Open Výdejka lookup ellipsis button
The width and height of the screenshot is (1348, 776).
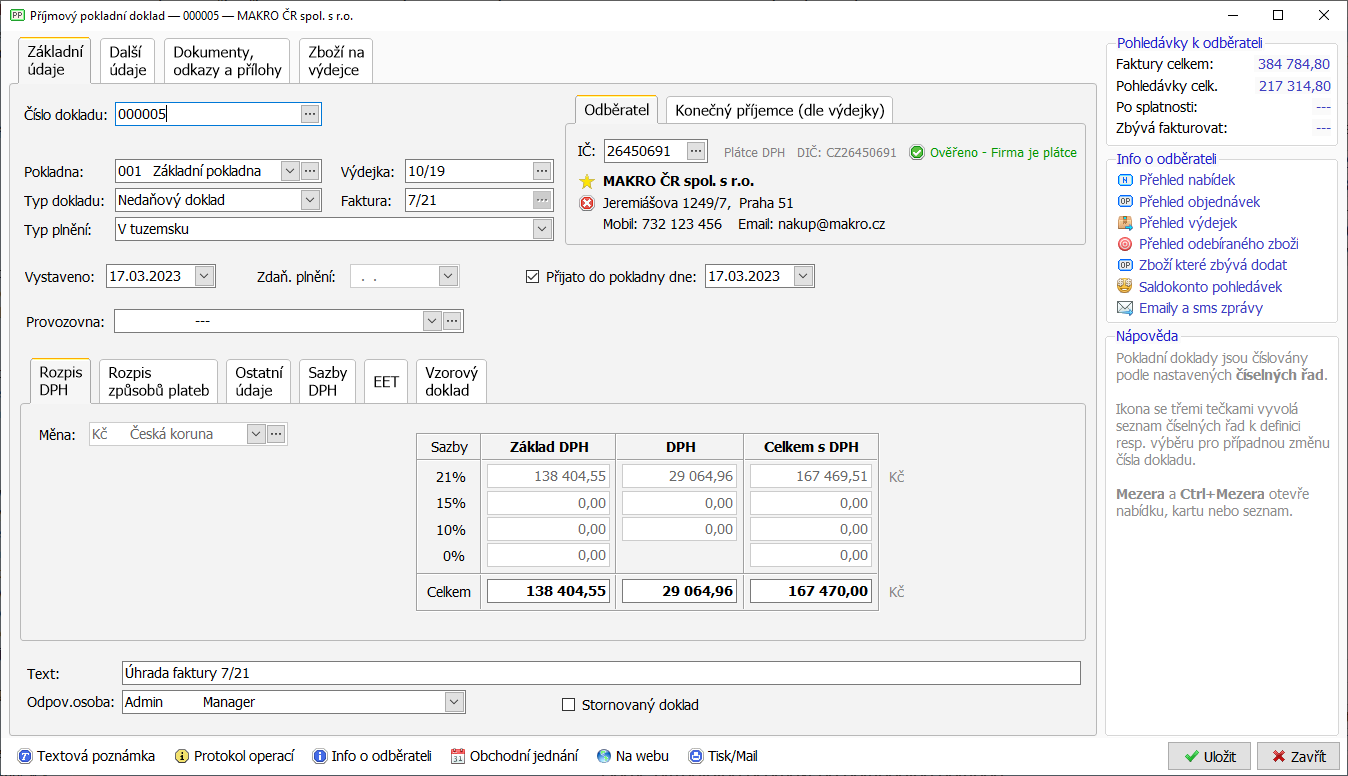pos(542,171)
